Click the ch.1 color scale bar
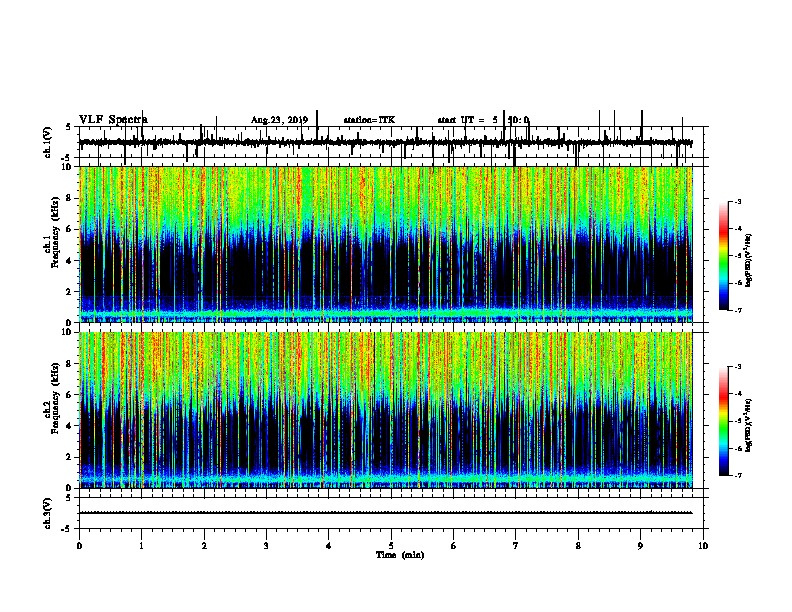This screenshot has width=792, height=612. (x=724, y=256)
